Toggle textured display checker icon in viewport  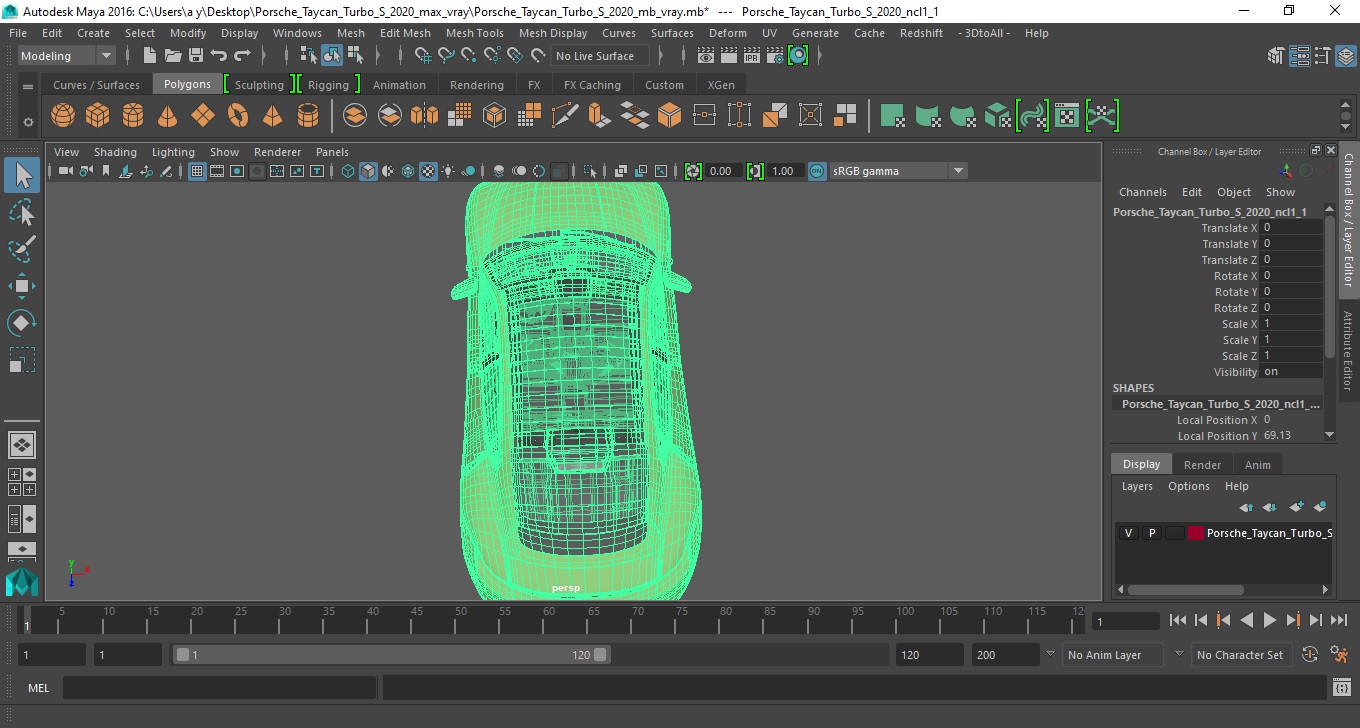click(428, 171)
